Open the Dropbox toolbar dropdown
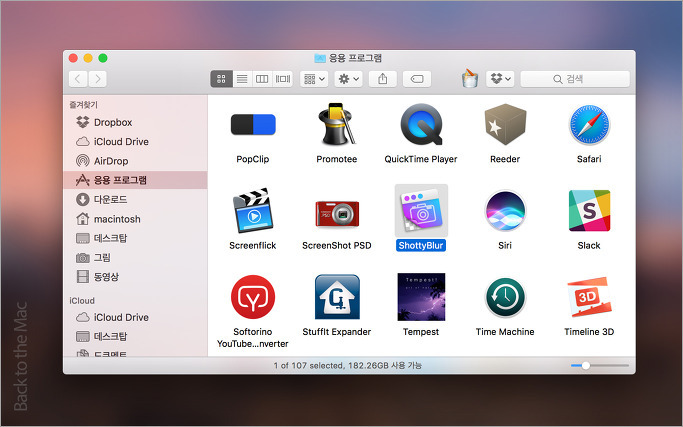The height and width of the screenshot is (427, 683). tap(500, 79)
